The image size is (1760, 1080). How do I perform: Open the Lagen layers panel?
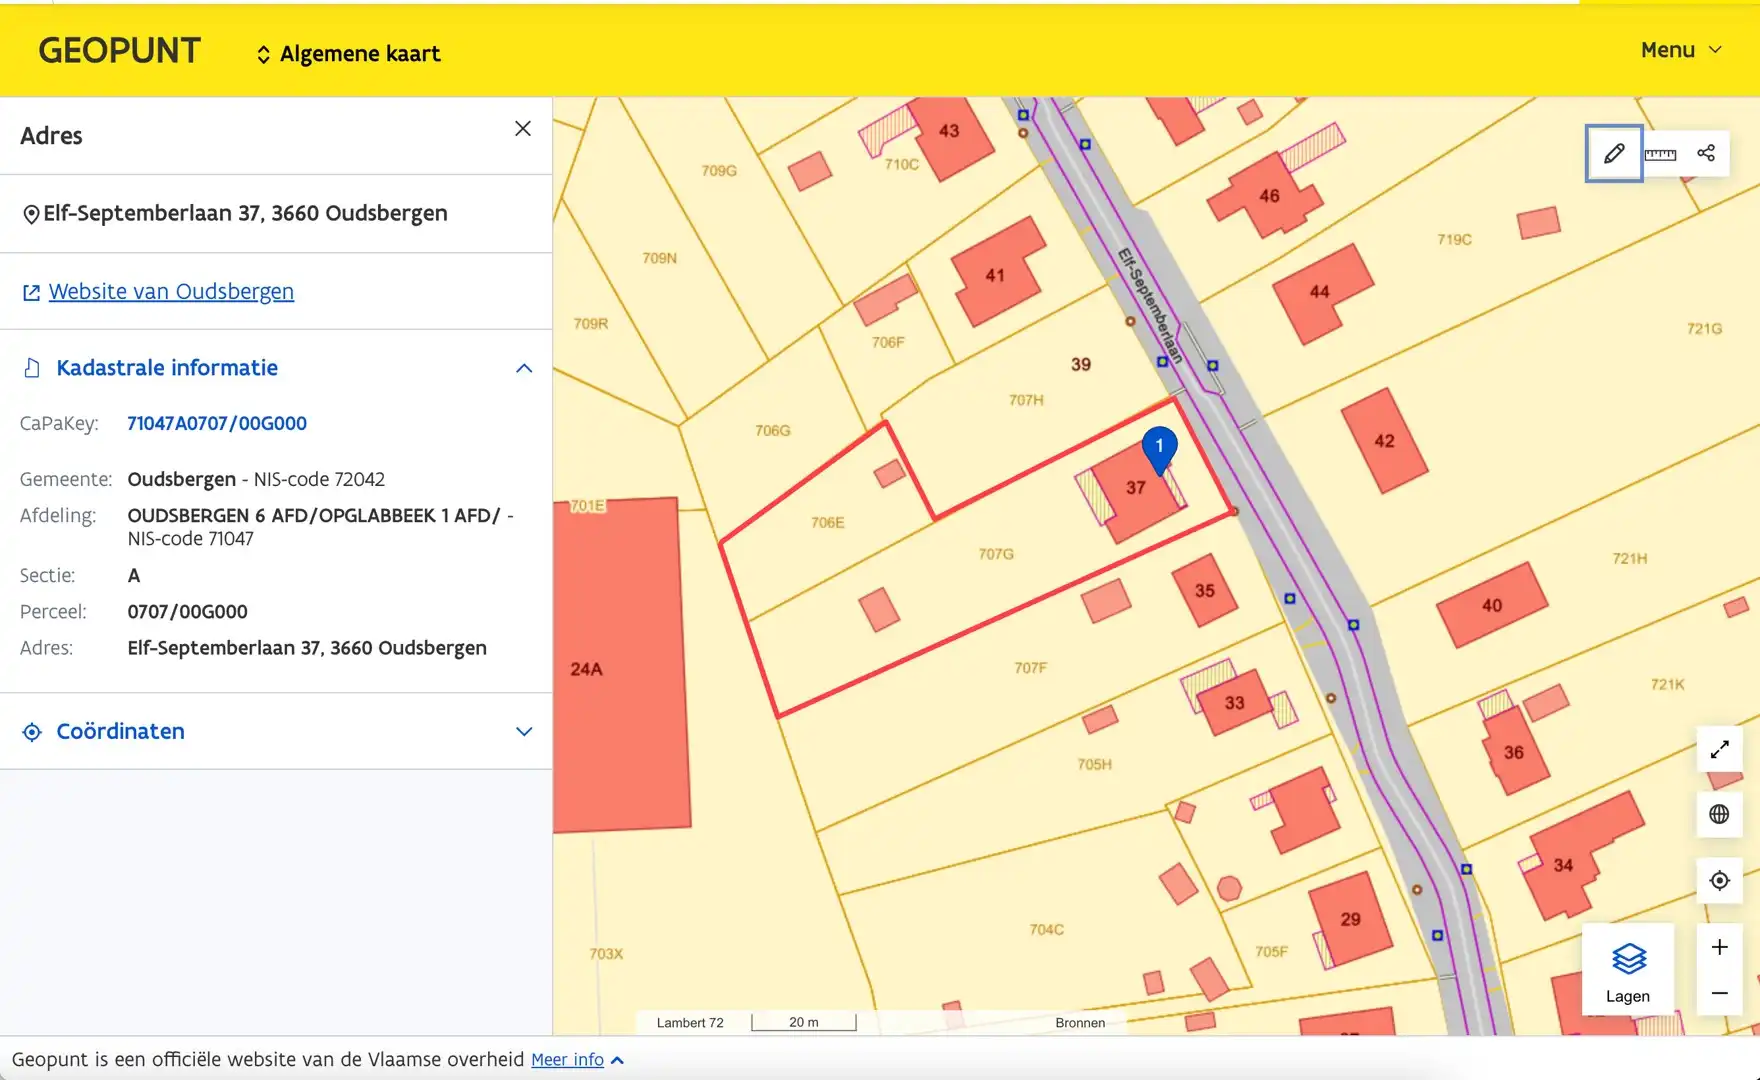(x=1628, y=970)
